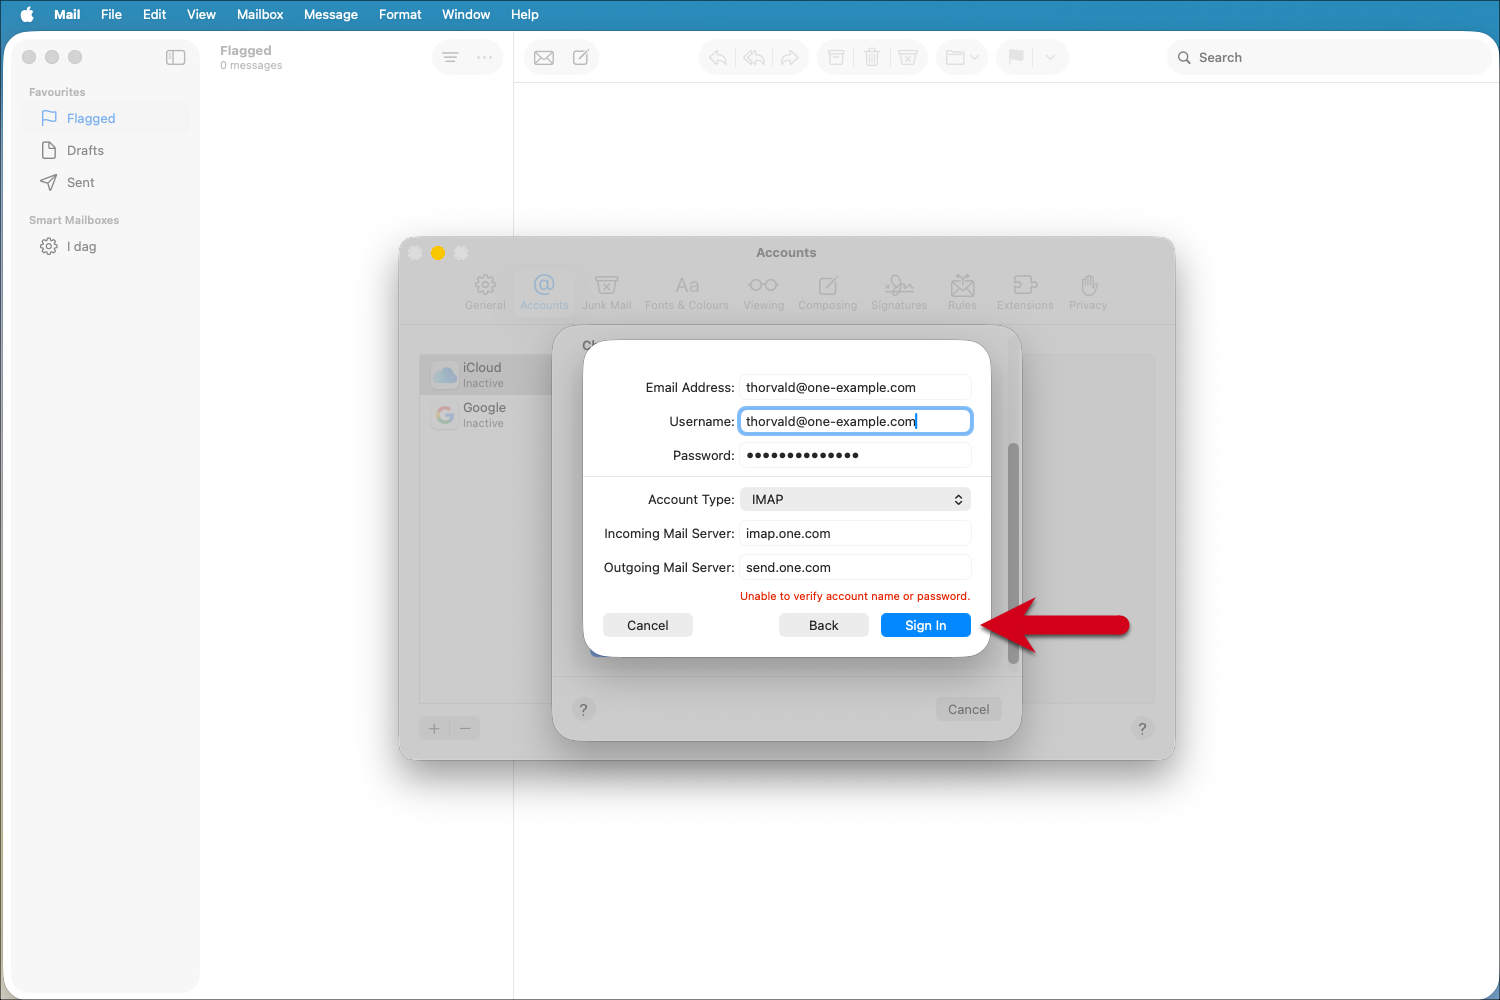This screenshot has width=1500, height=1000.
Task: Compose a new message
Action: point(580,57)
